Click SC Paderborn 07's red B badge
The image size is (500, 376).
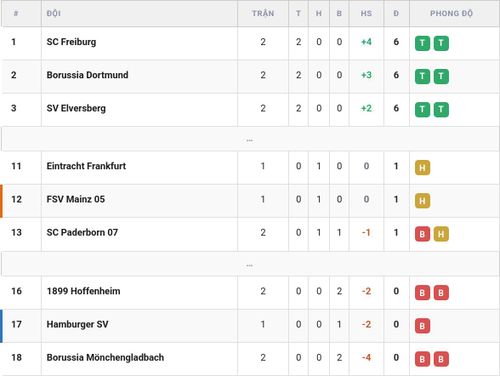coord(422,234)
